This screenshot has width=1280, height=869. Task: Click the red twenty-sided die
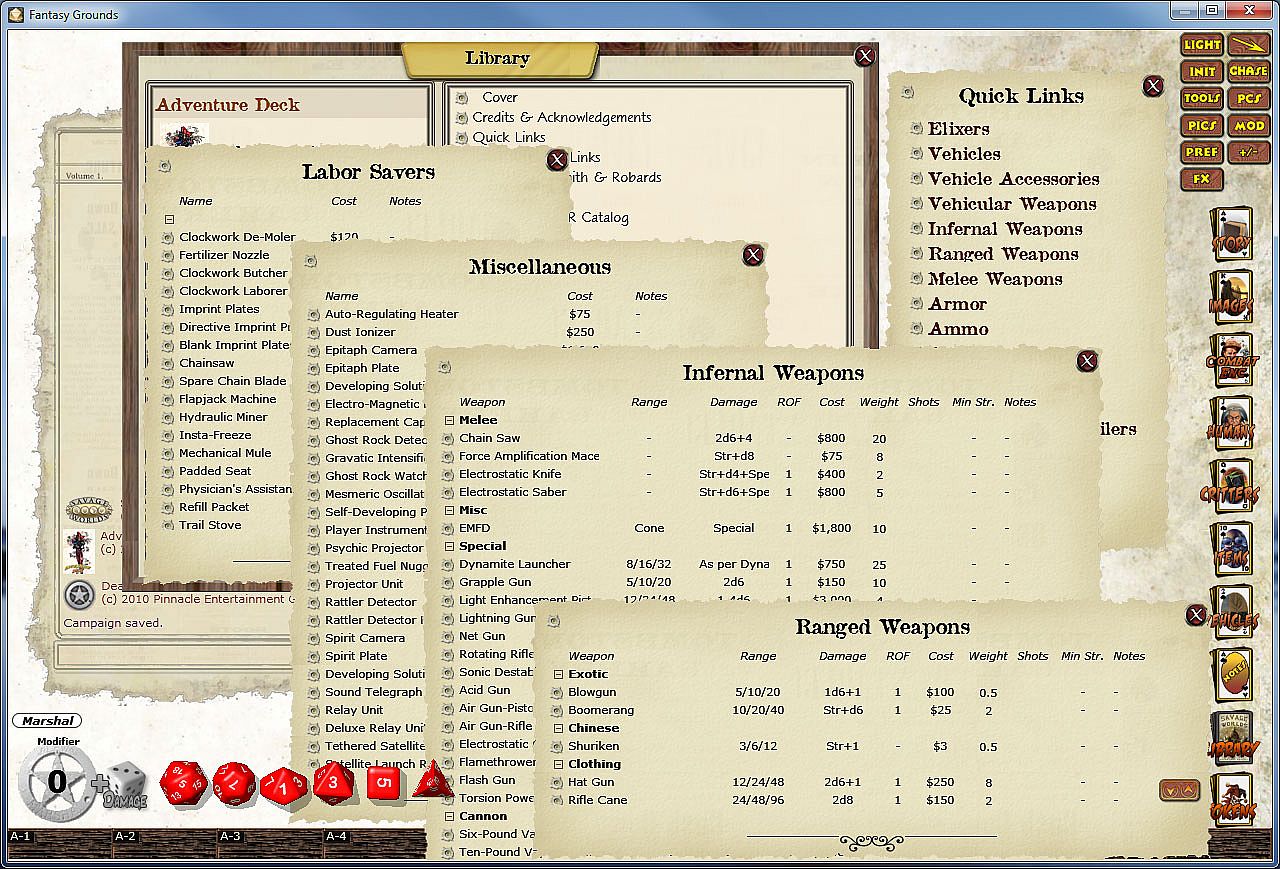pos(184,783)
